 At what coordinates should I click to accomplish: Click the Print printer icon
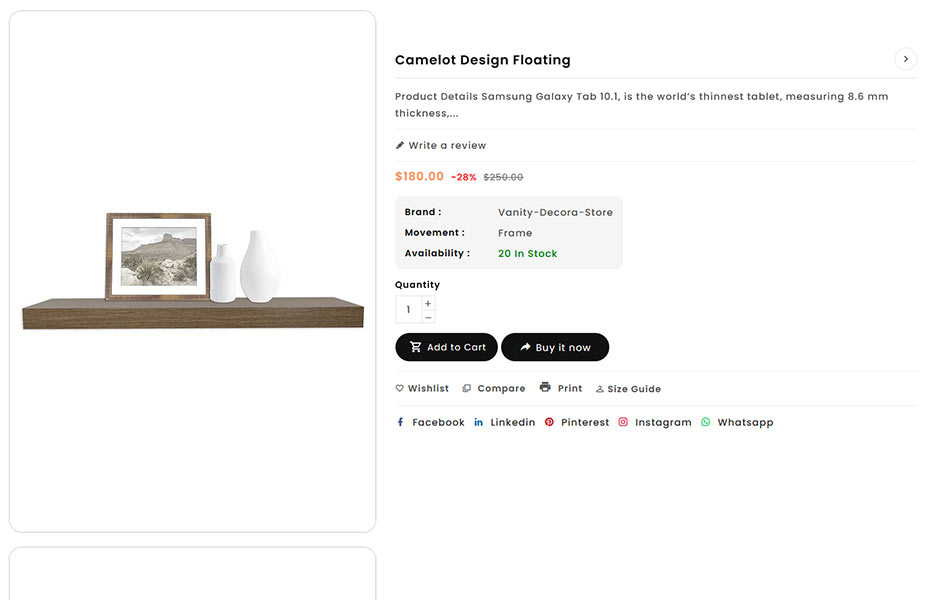pyautogui.click(x=545, y=387)
